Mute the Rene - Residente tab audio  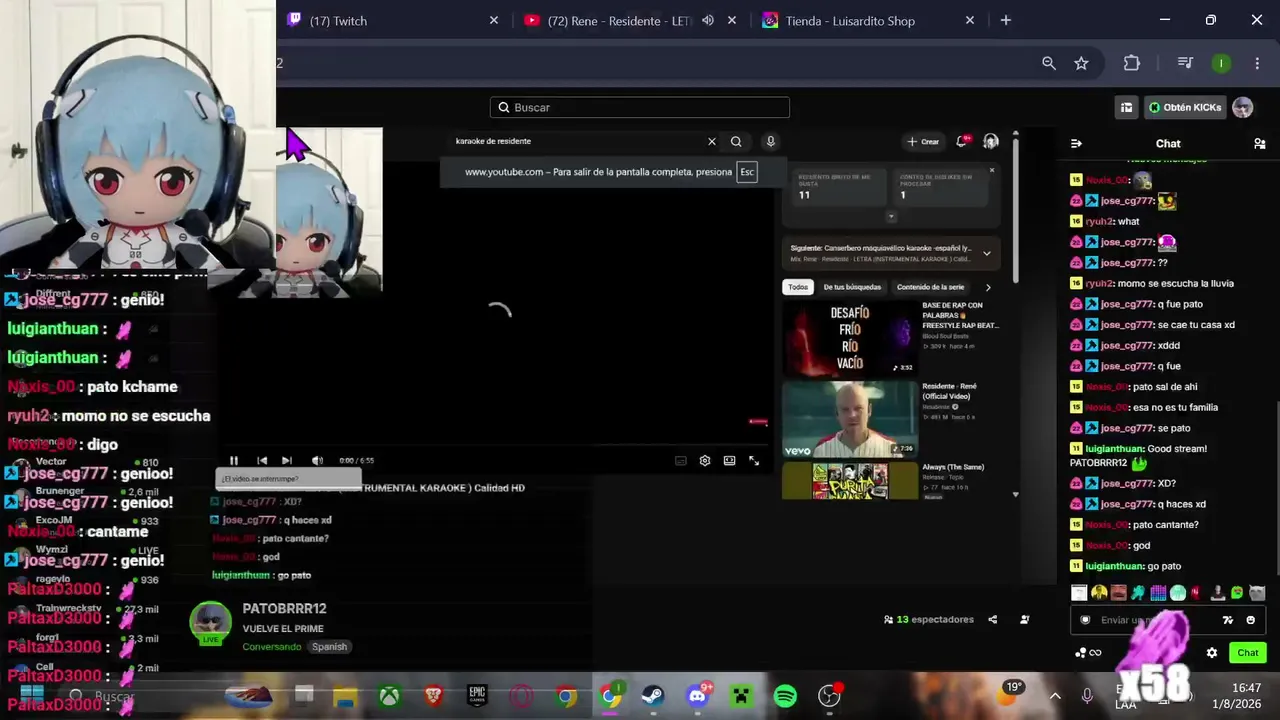708,20
